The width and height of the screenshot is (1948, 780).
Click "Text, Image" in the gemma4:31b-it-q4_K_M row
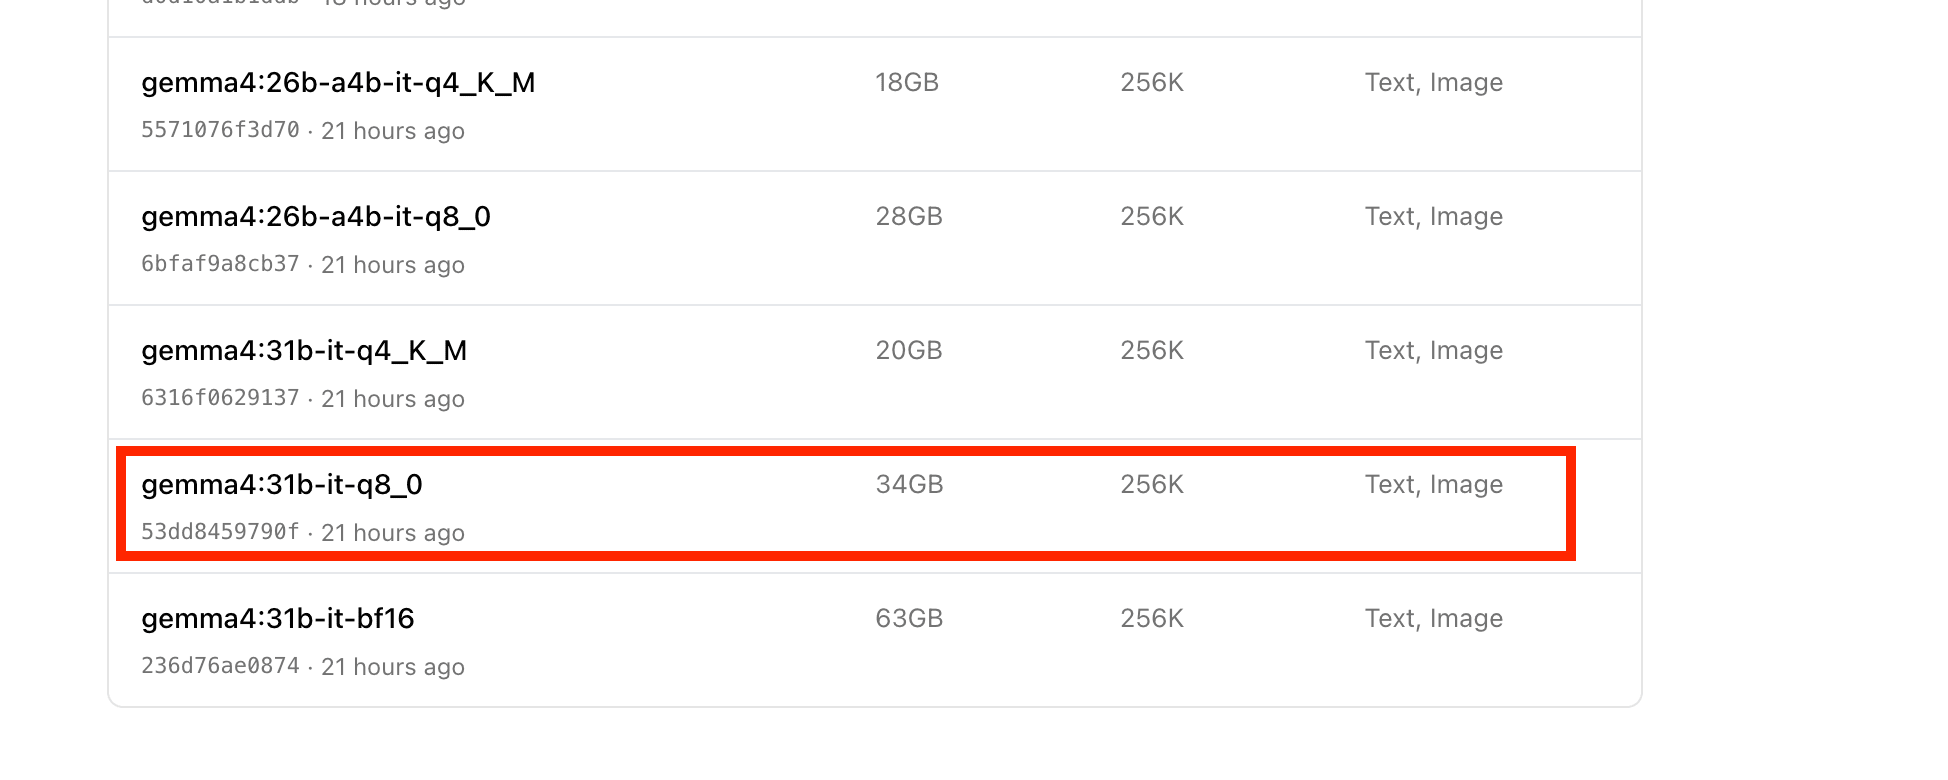tap(1433, 351)
